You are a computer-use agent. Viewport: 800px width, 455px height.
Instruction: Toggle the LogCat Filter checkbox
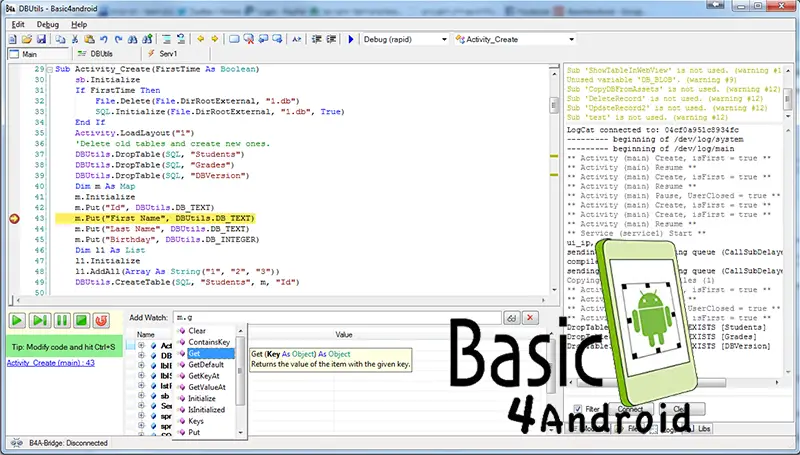pos(577,409)
